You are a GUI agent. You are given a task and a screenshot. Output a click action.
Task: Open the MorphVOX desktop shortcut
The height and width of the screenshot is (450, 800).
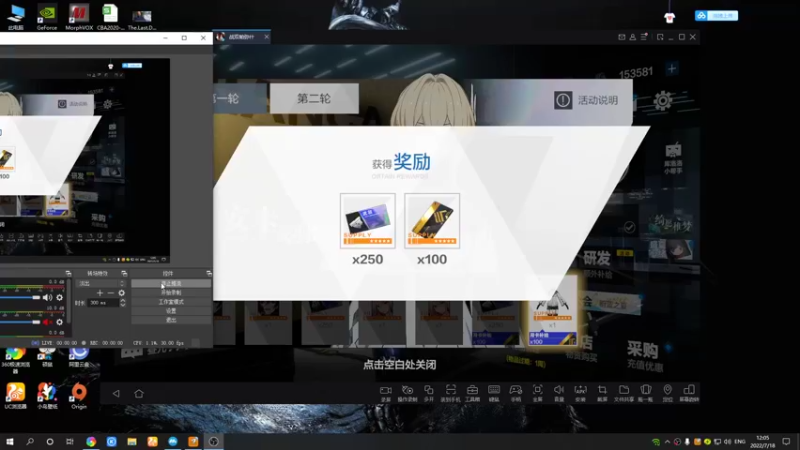pos(79,17)
